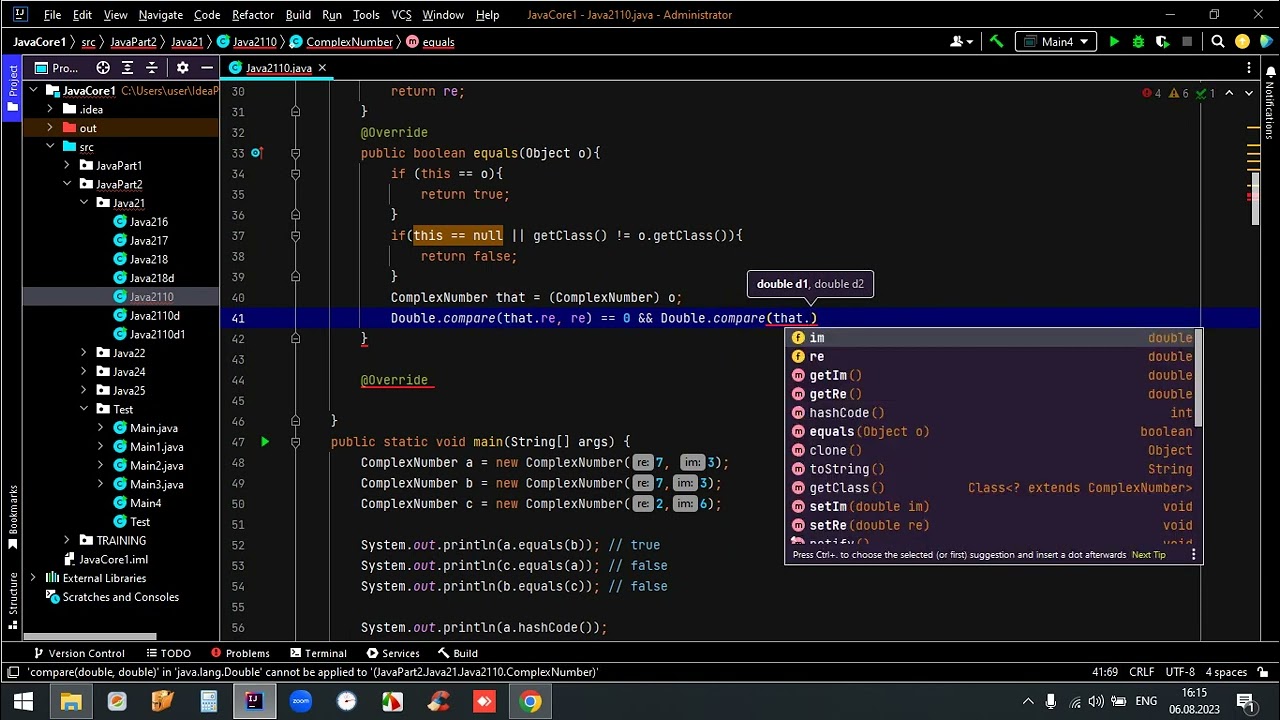Image resolution: width=1280 pixels, height=720 pixels.
Task: Expand the JavaPart1 package
Action: click(x=67, y=165)
